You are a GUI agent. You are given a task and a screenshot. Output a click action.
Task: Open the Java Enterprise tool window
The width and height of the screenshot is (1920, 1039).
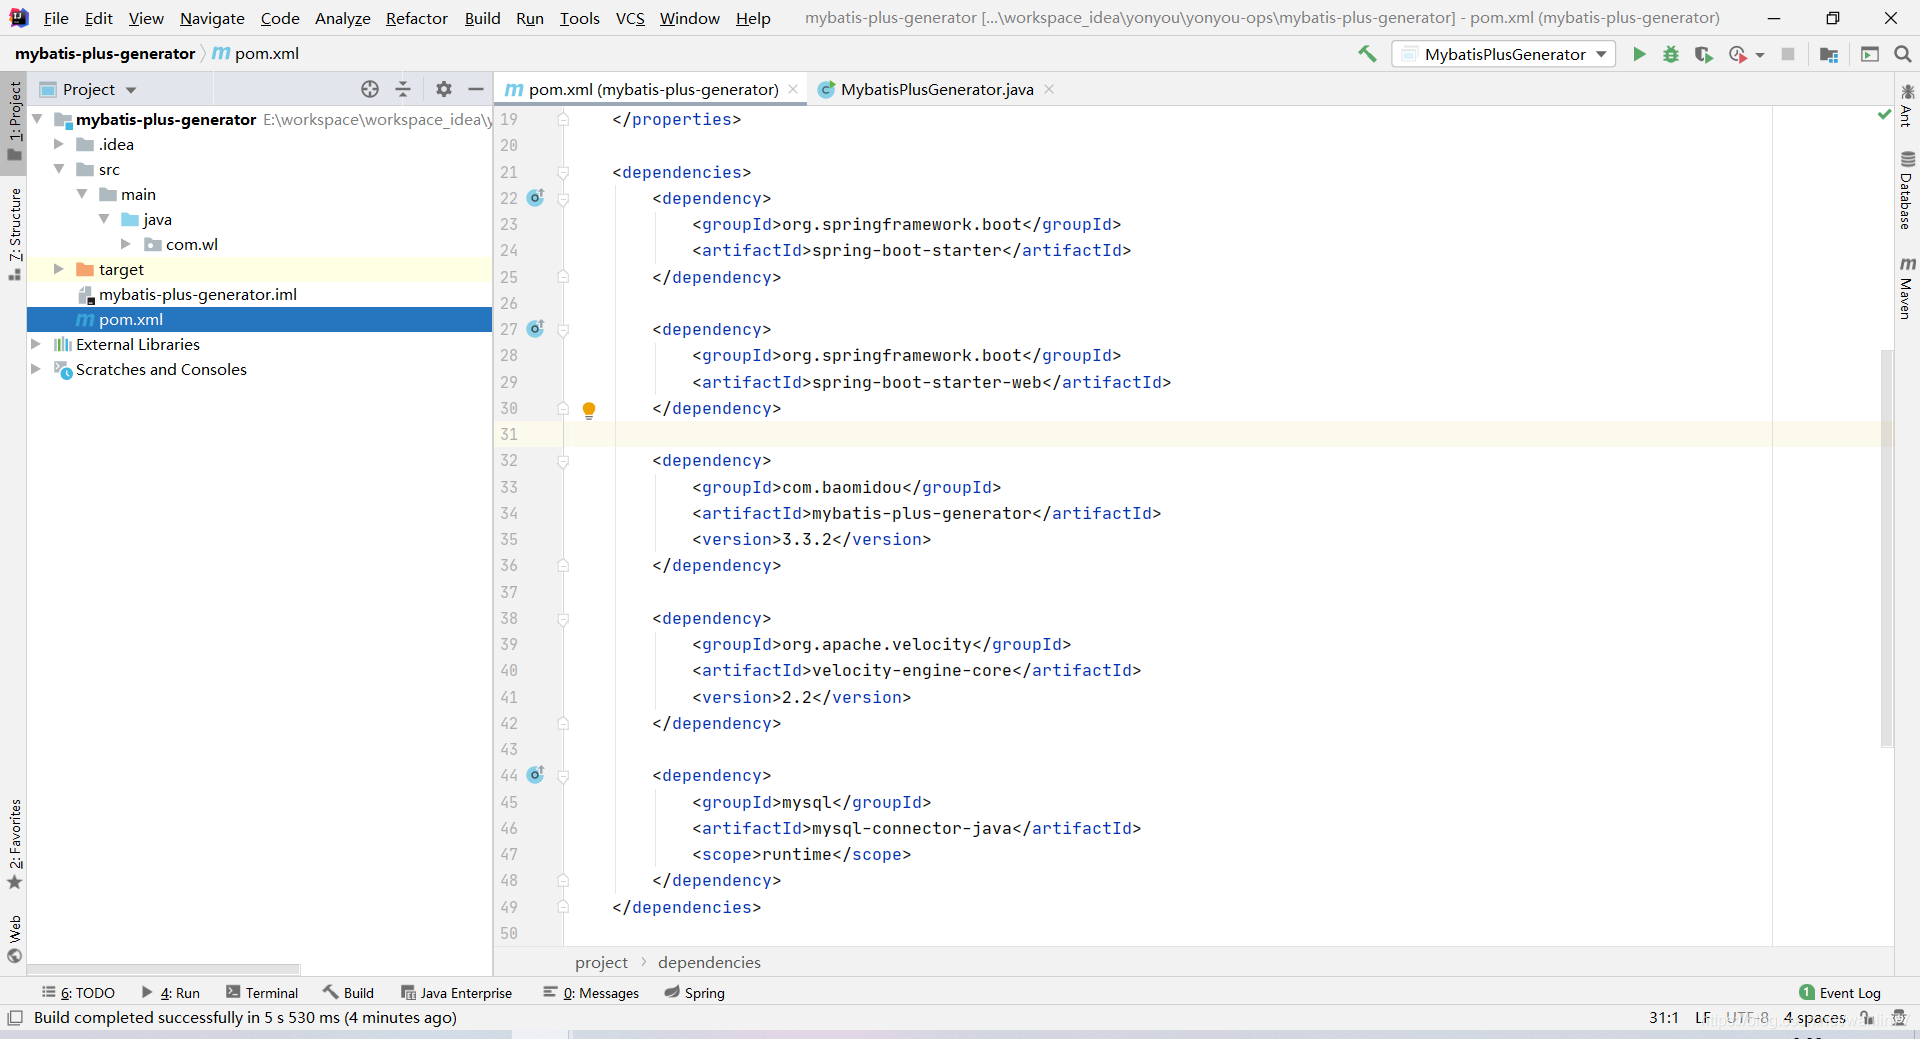click(x=457, y=992)
